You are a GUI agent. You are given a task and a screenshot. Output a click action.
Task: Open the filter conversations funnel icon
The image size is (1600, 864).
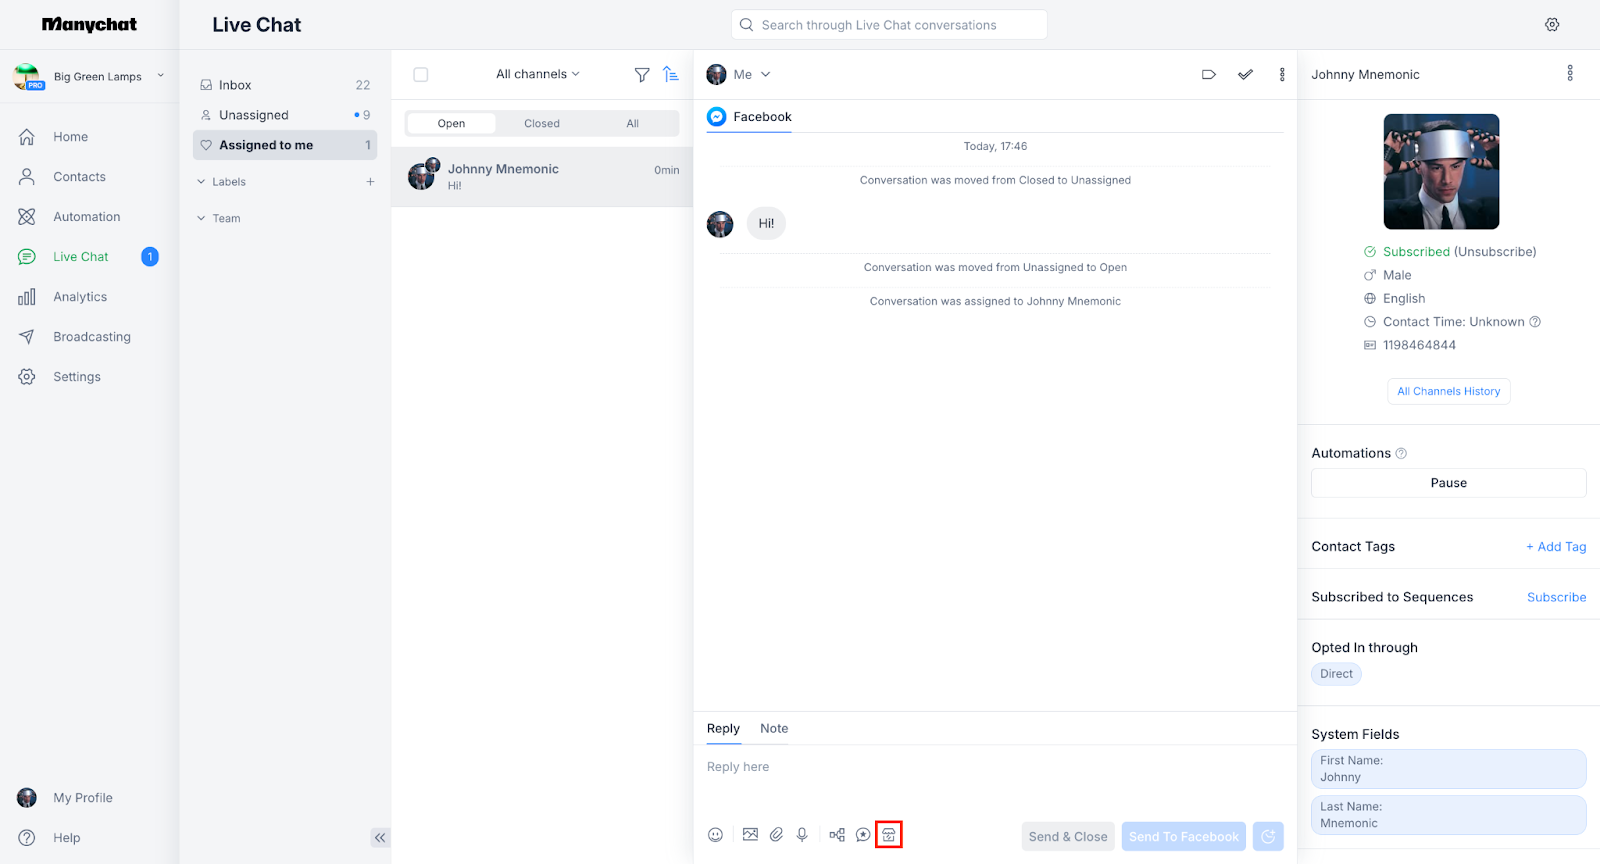click(642, 75)
